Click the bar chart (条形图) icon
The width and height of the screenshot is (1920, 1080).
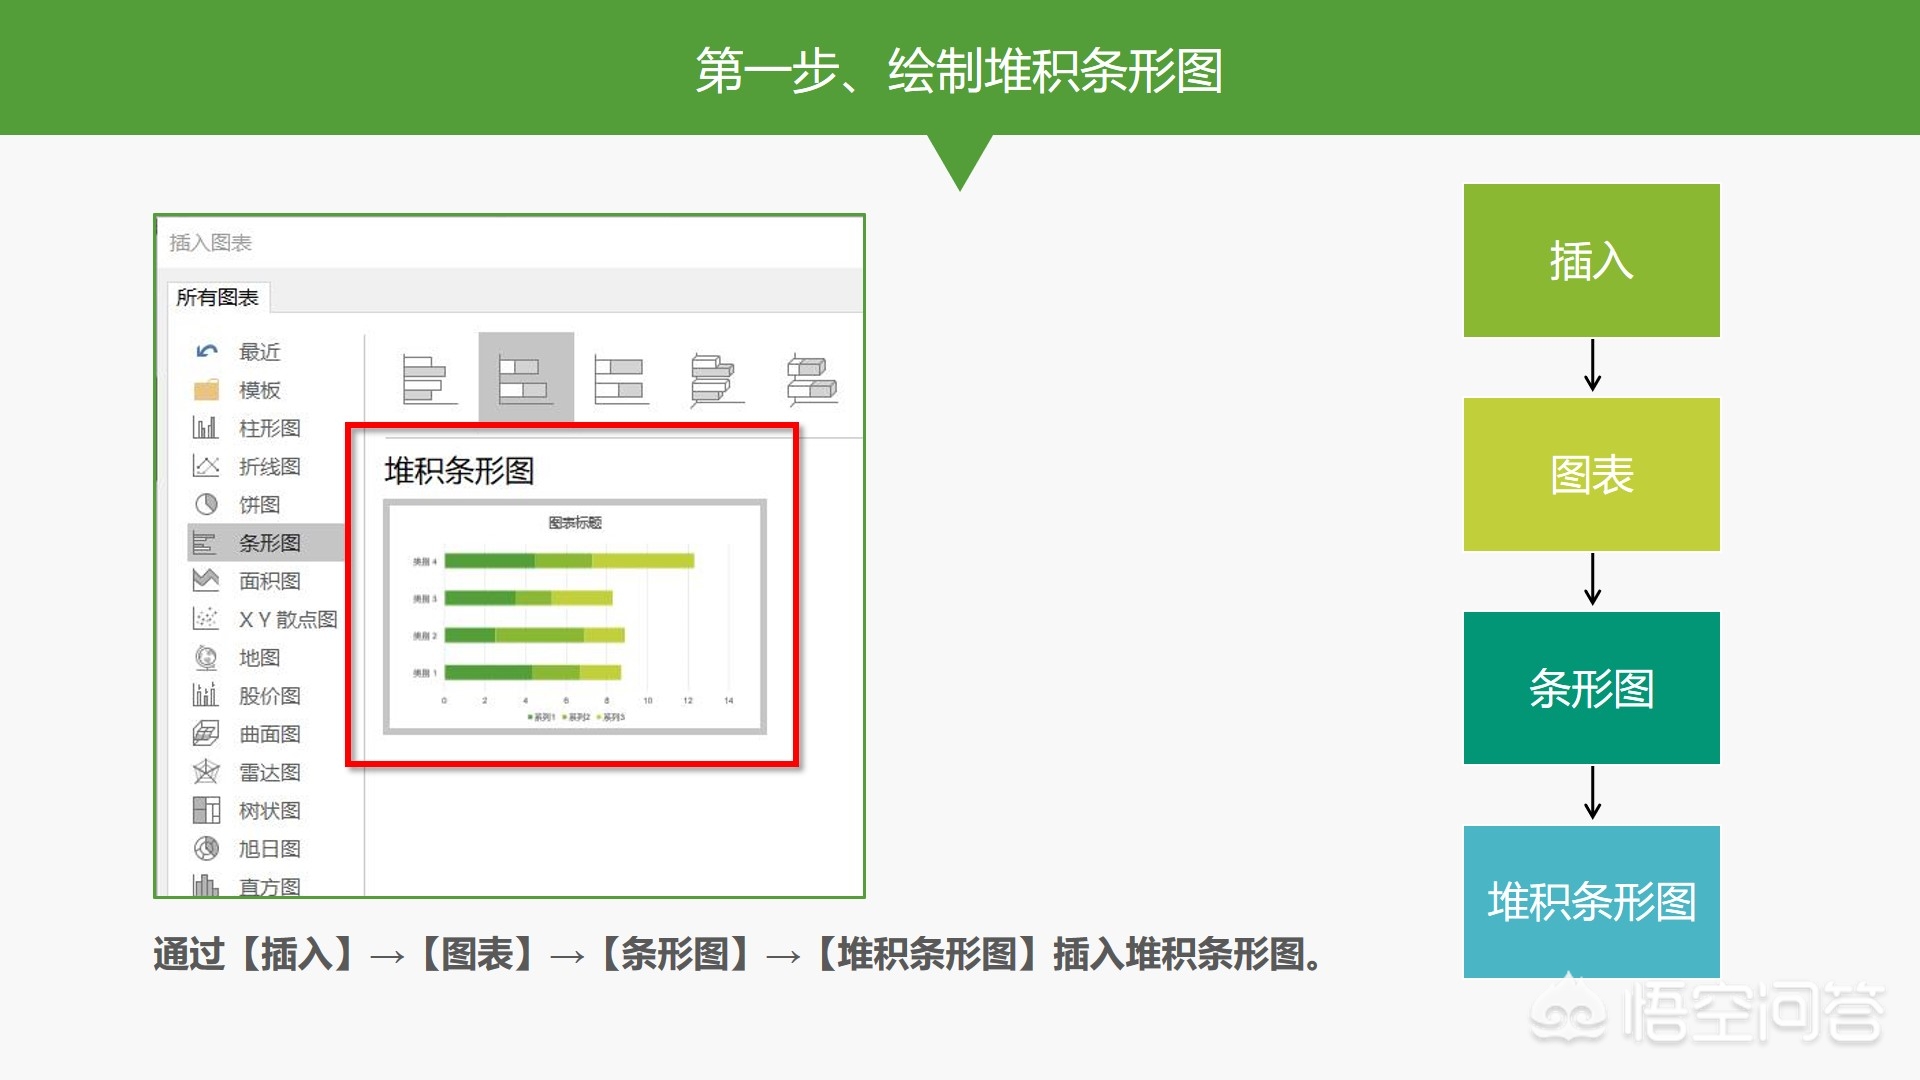click(204, 543)
